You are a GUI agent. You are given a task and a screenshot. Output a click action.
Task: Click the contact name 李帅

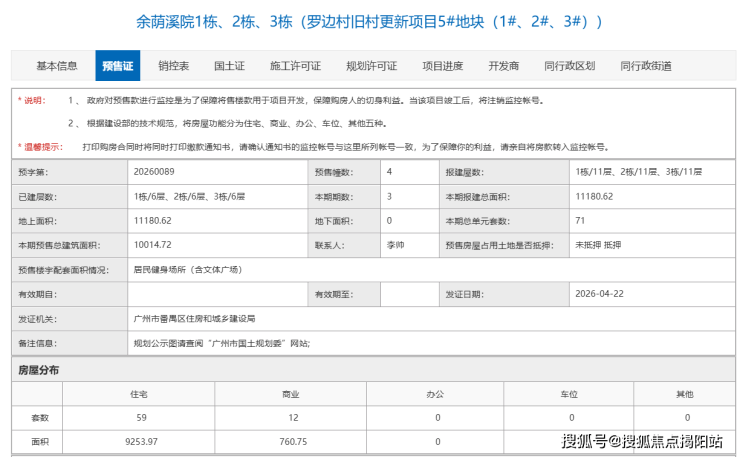(395, 245)
